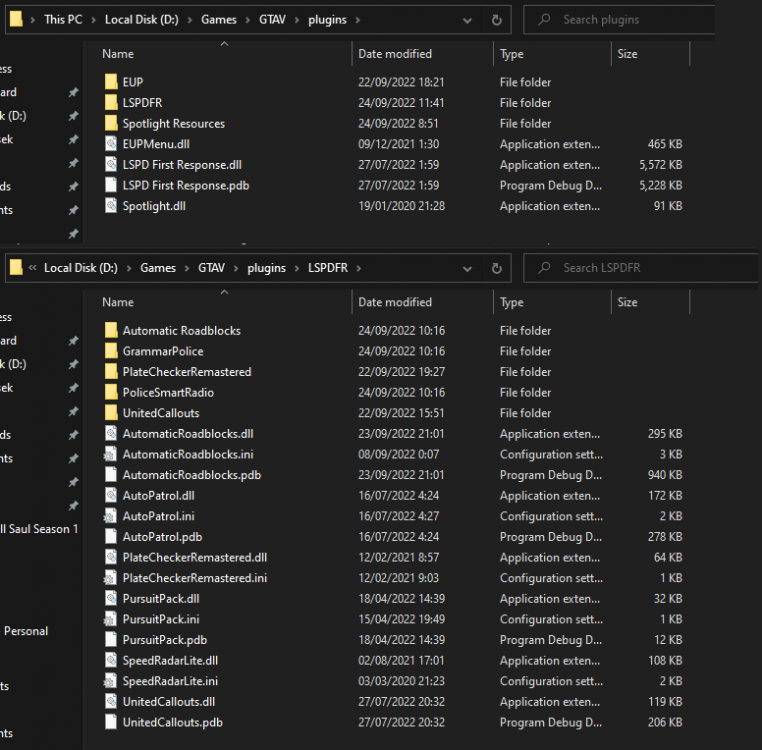
Task: Select the UnitedCallouts.dll file name
Action: point(169,701)
